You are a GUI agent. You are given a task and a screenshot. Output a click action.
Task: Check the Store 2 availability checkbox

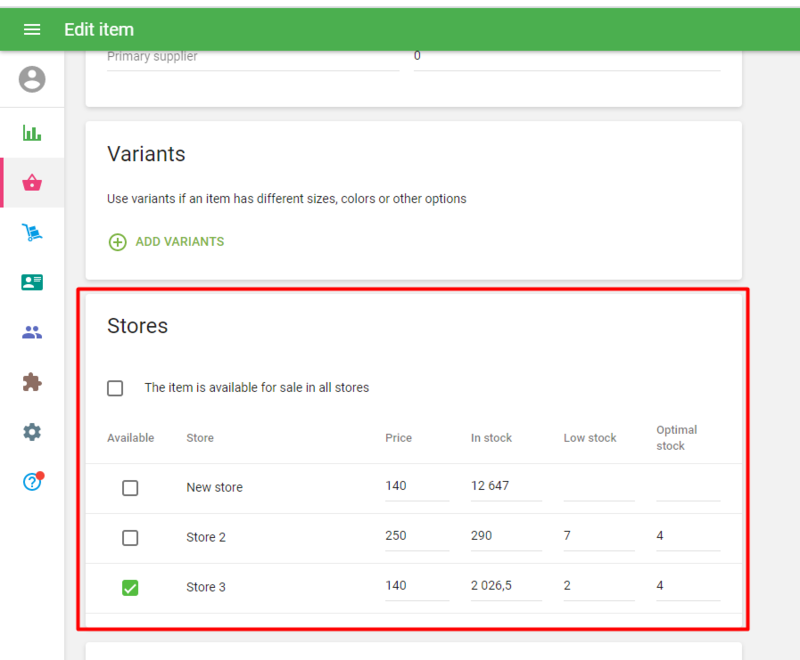pyautogui.click(x=130, y=538)
